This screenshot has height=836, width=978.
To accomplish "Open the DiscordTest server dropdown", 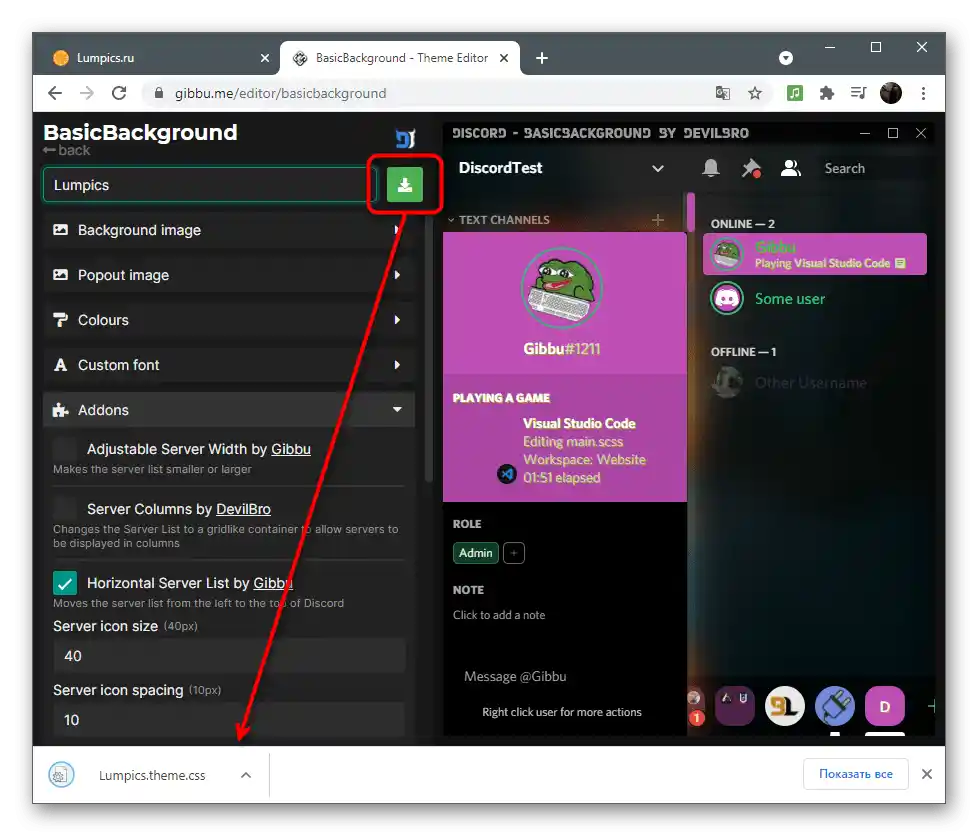I will pos(657,168).
